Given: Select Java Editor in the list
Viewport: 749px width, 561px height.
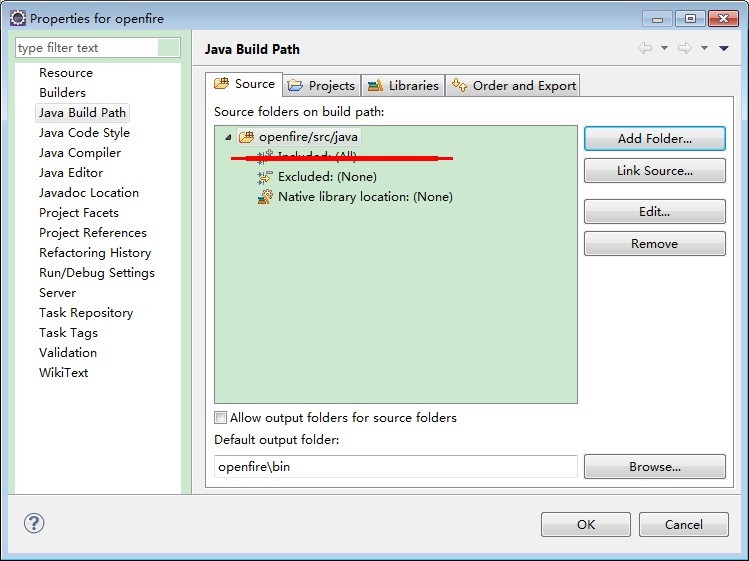Looking at the screenshot, I should pos(71,173).
